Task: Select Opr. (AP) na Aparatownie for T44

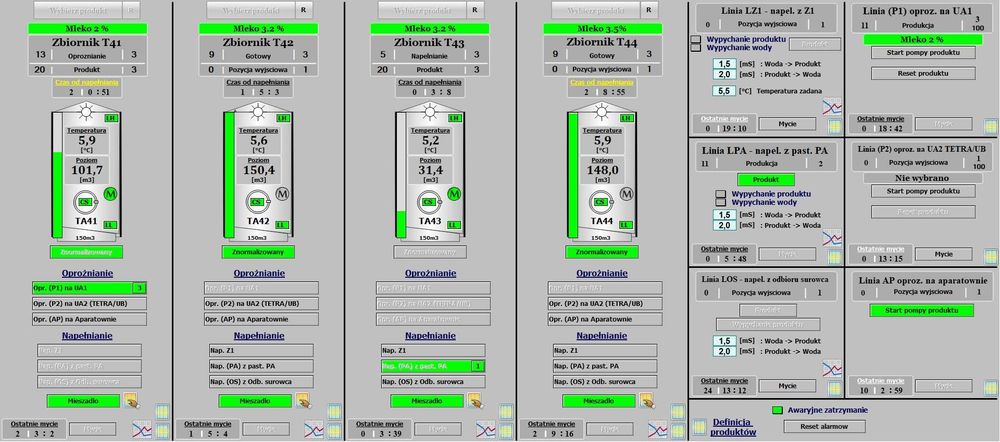Action: [x=605, y=319]
